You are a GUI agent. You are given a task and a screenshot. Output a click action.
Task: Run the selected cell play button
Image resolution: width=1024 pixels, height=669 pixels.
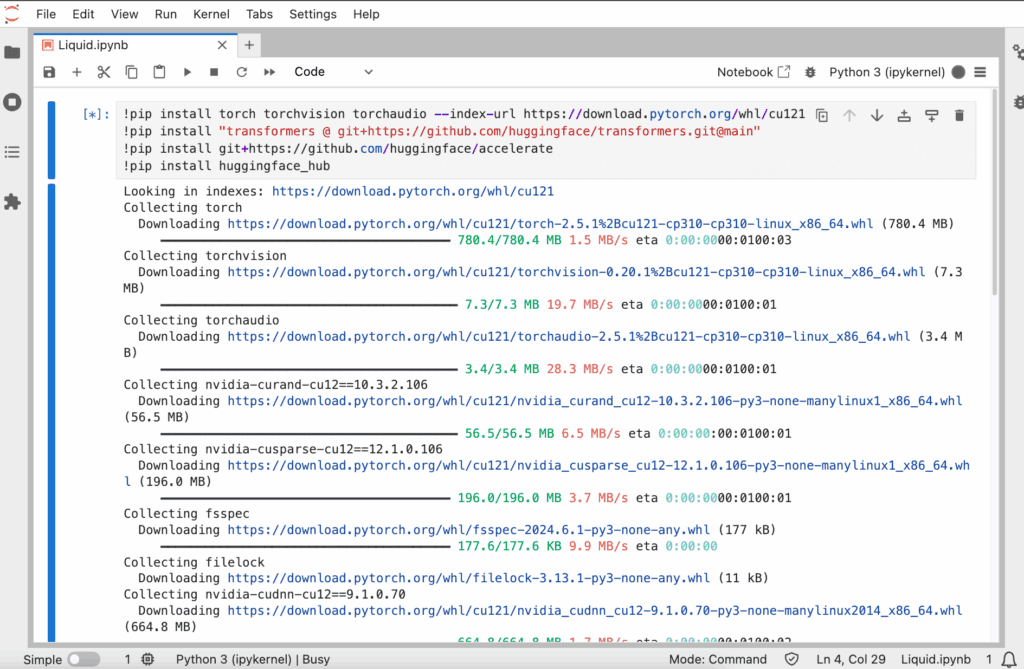tap(187, 72)
